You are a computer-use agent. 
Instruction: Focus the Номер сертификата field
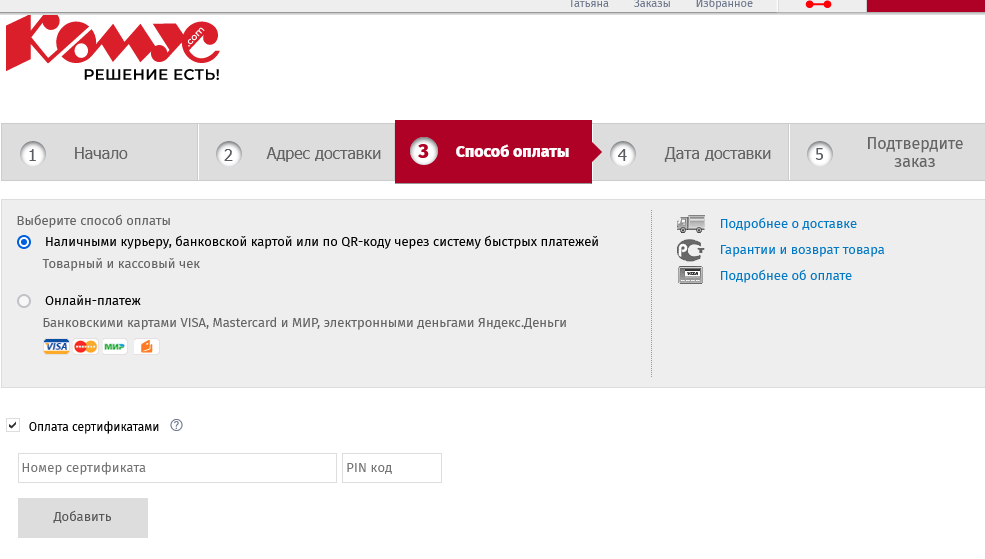177,468
